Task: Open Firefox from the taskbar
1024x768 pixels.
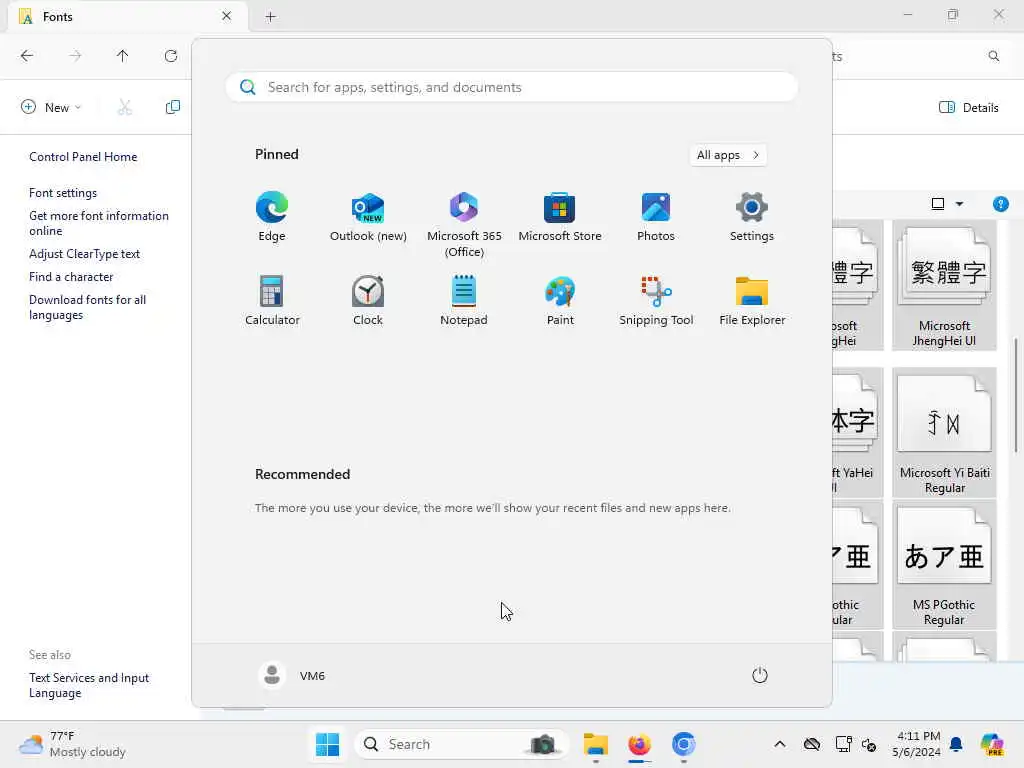Action: pyautogui.click(x=639, y=744)
